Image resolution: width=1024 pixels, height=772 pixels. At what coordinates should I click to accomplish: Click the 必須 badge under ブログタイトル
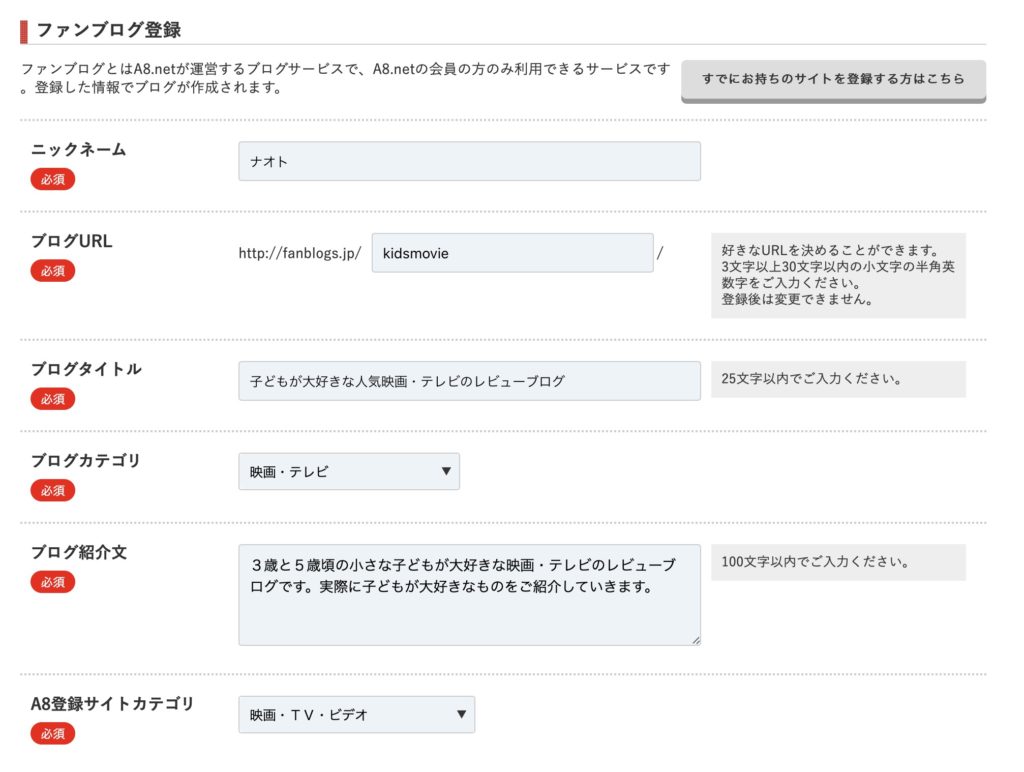pos(53,398)
